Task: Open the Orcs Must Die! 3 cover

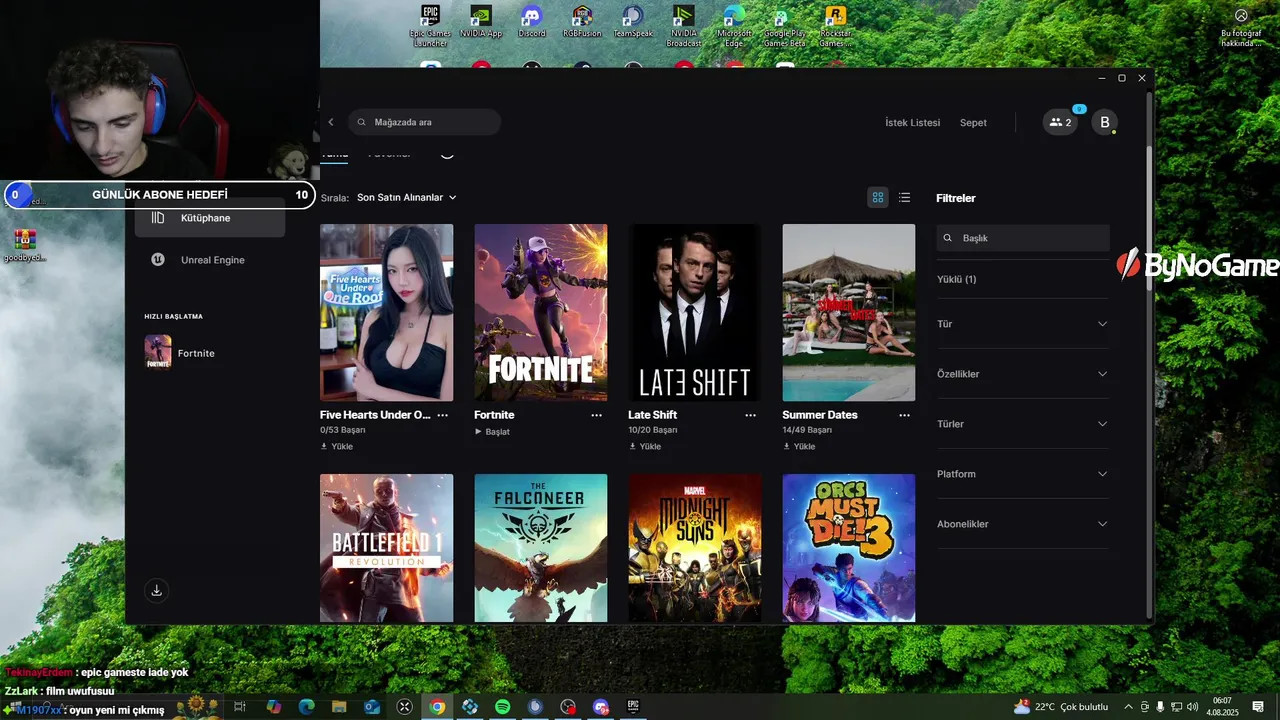Action: [x=848, y=548]
